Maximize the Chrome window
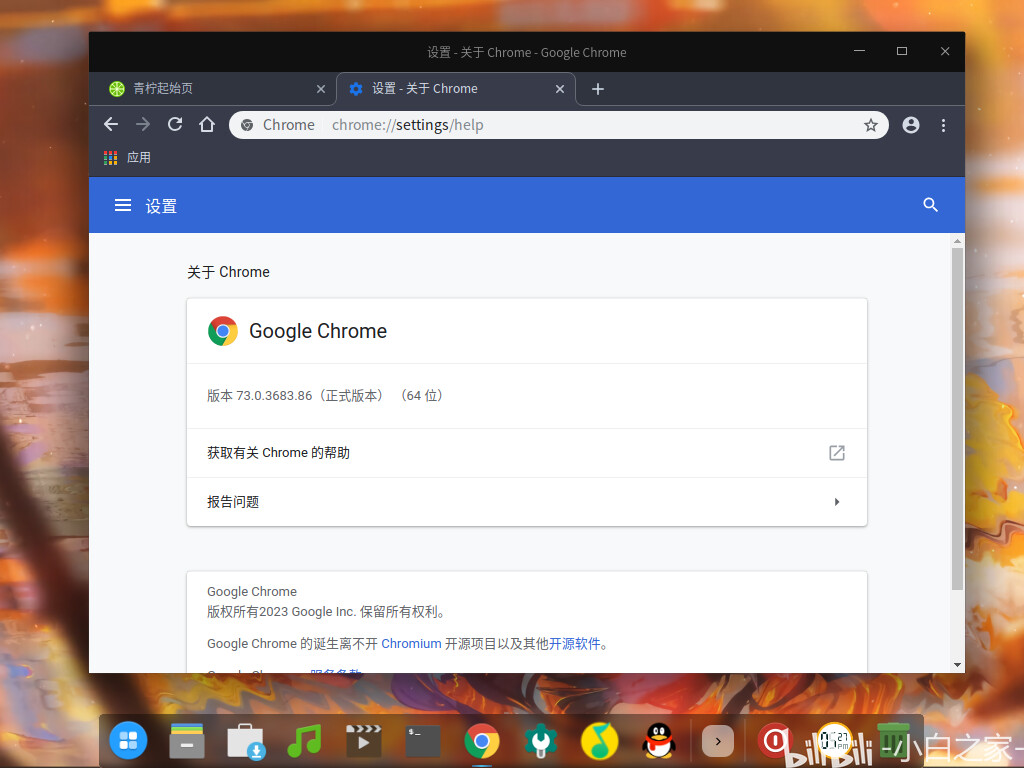The image size is (1024, 768). pos(902,51)
